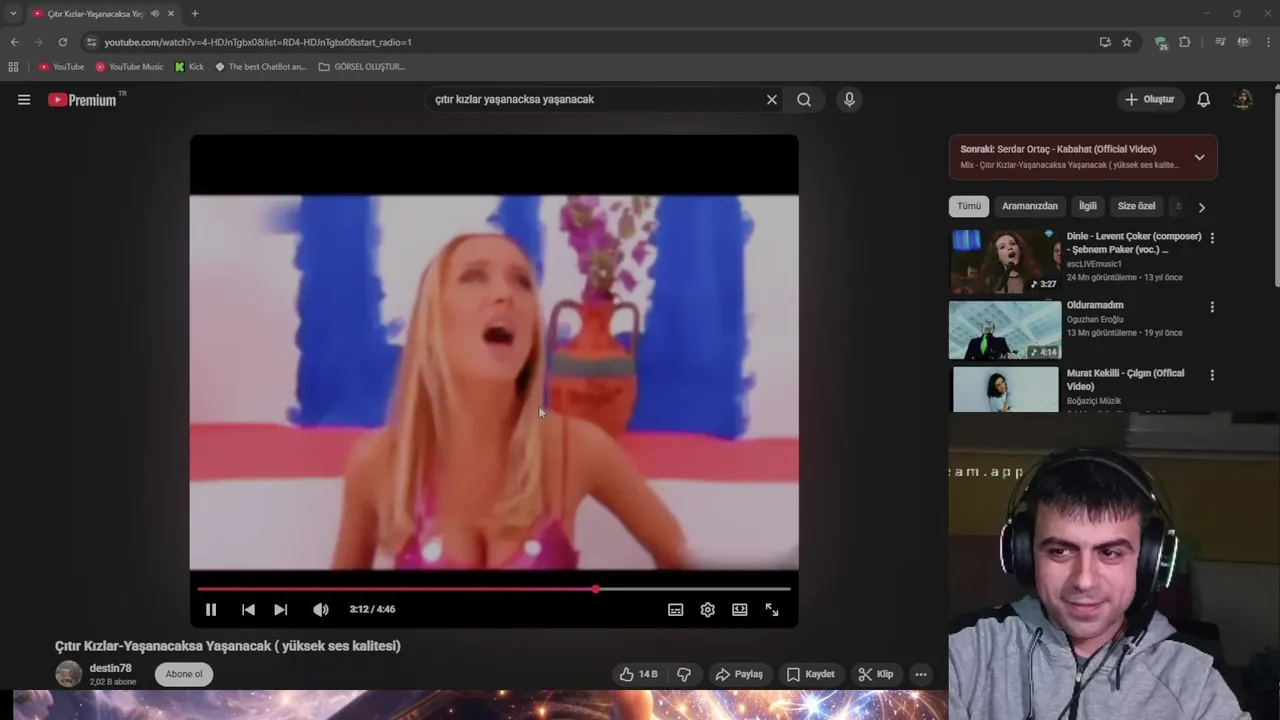Open the destin78 channel avatar
This screenshot has height=720, width=1280.
point(68,674)
